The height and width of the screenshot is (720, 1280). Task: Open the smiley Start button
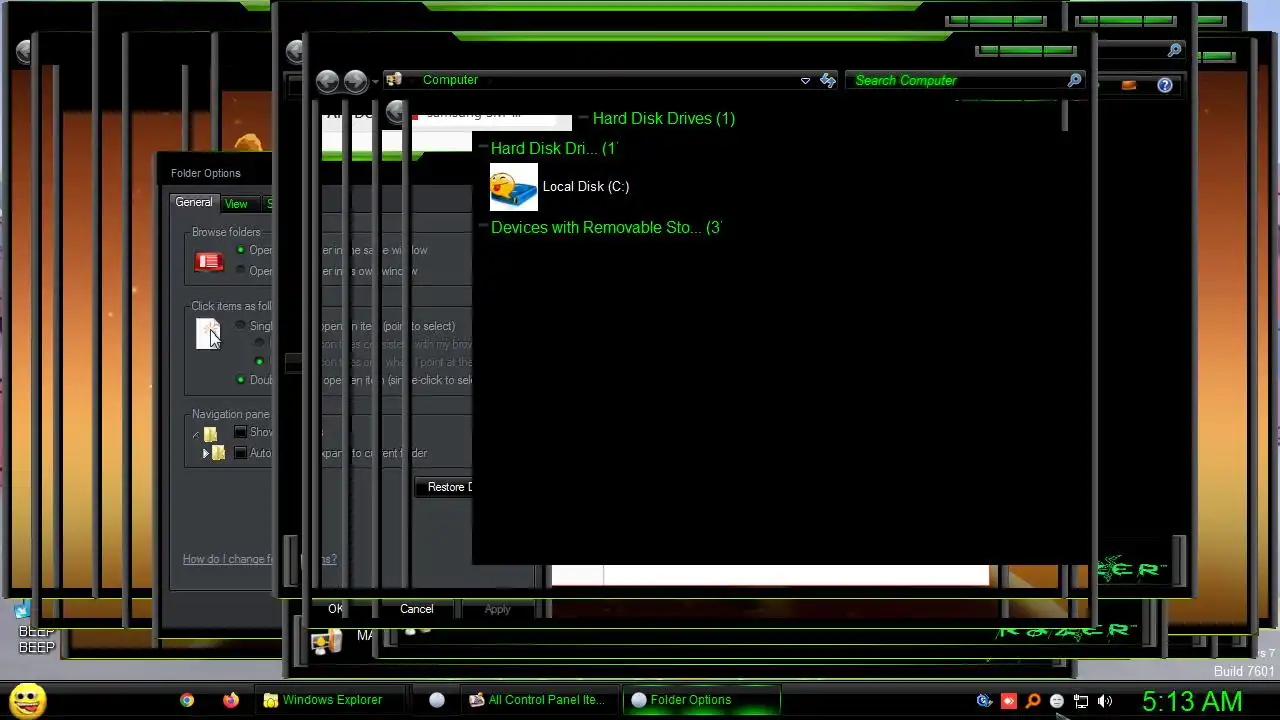(x=27, y=700)
